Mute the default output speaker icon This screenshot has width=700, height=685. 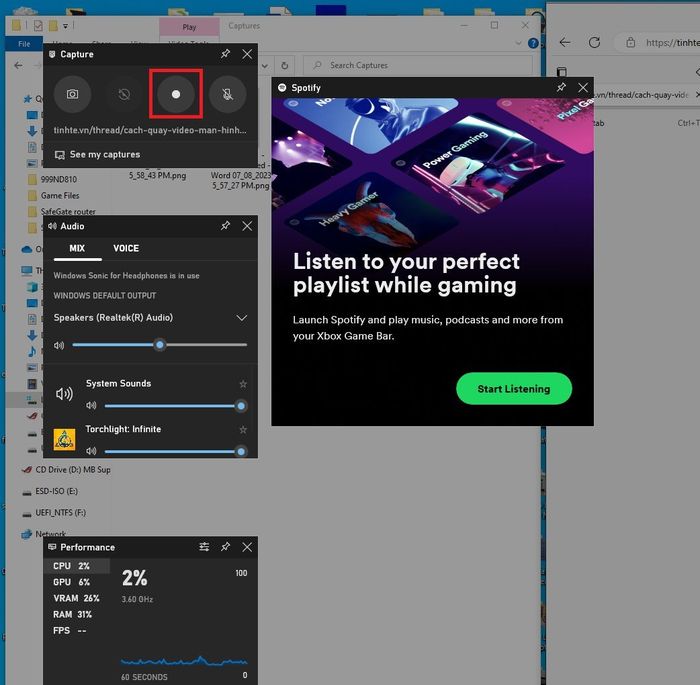coord(59,345)
